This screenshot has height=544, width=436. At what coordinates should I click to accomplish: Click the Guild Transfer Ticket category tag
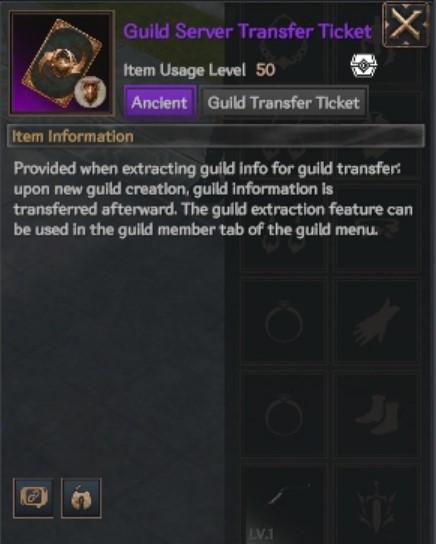284,103
